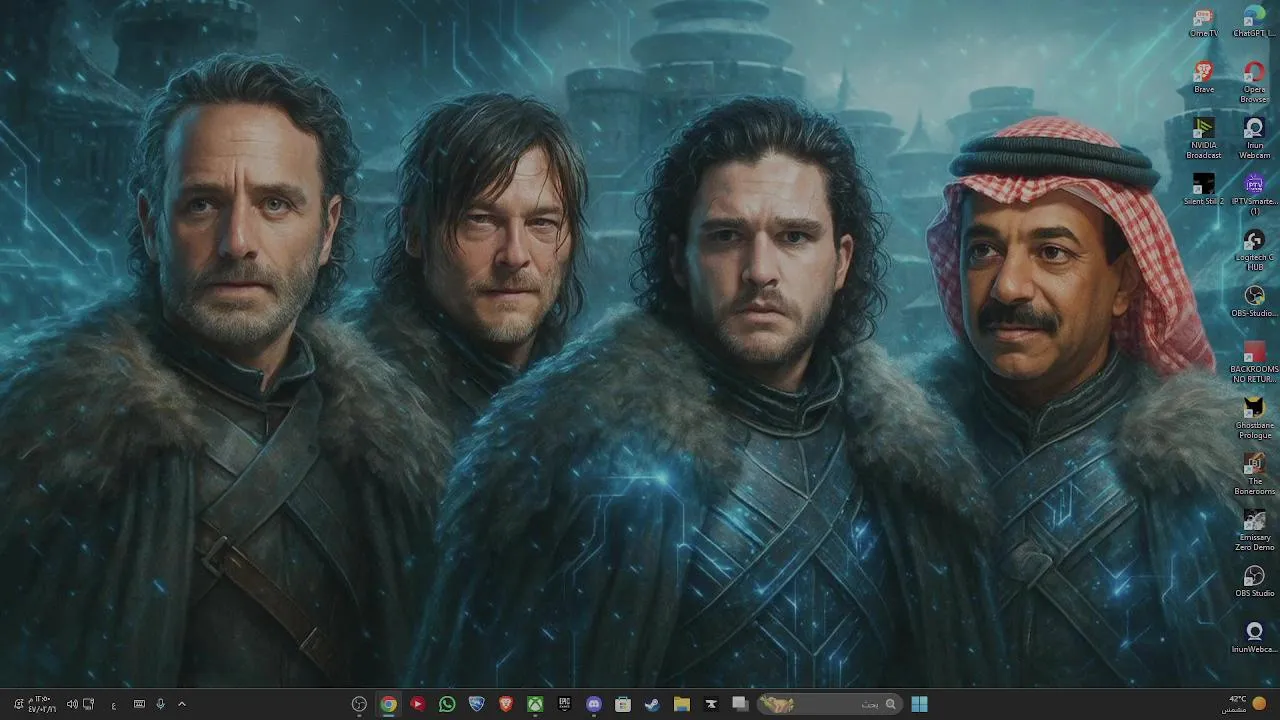The height and width of the screenshot is (720, 1280).
Task: Open the red YouTube-style taskbar app
Action: point(418,704)
